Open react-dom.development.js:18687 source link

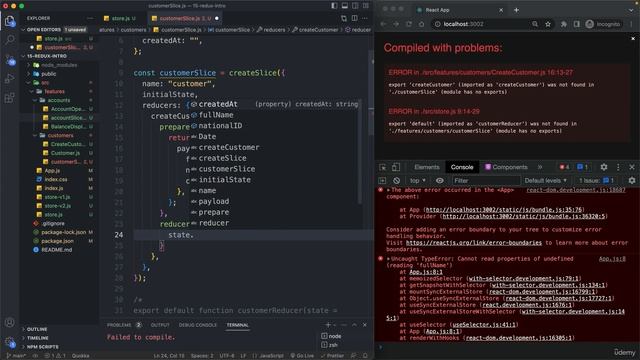click(576, 190)
